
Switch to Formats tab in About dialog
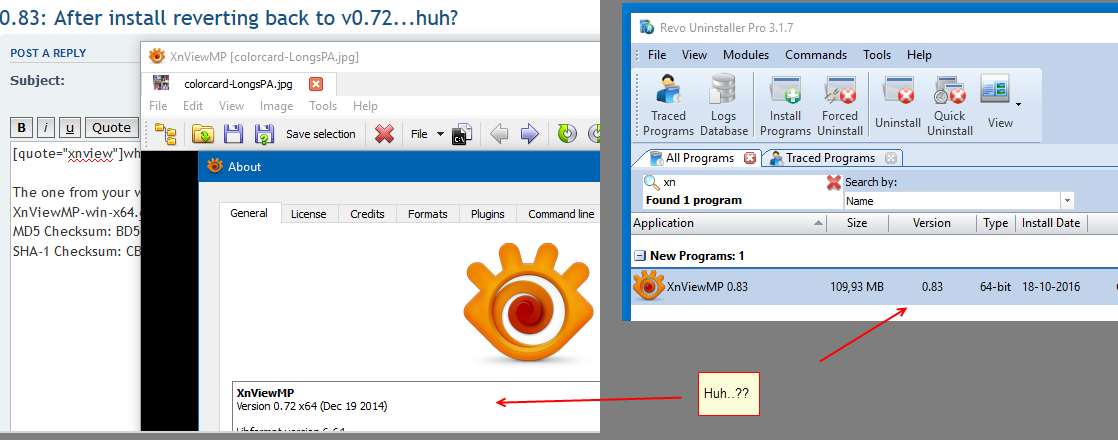428,214
